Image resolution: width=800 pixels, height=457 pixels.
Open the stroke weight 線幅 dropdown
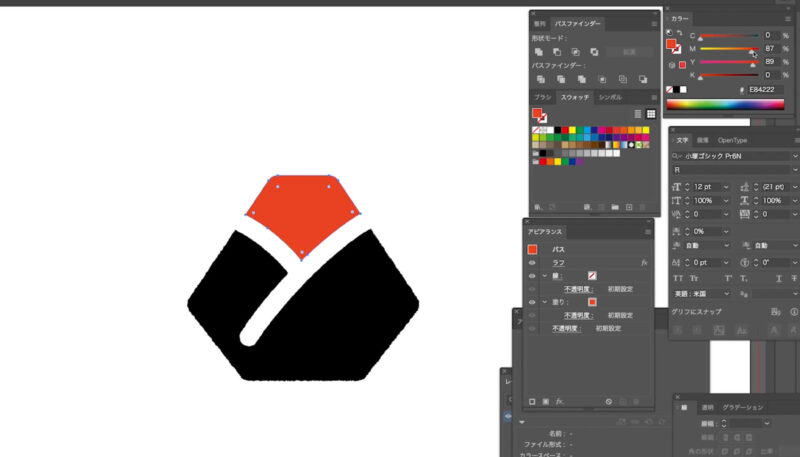pos(766,423)
